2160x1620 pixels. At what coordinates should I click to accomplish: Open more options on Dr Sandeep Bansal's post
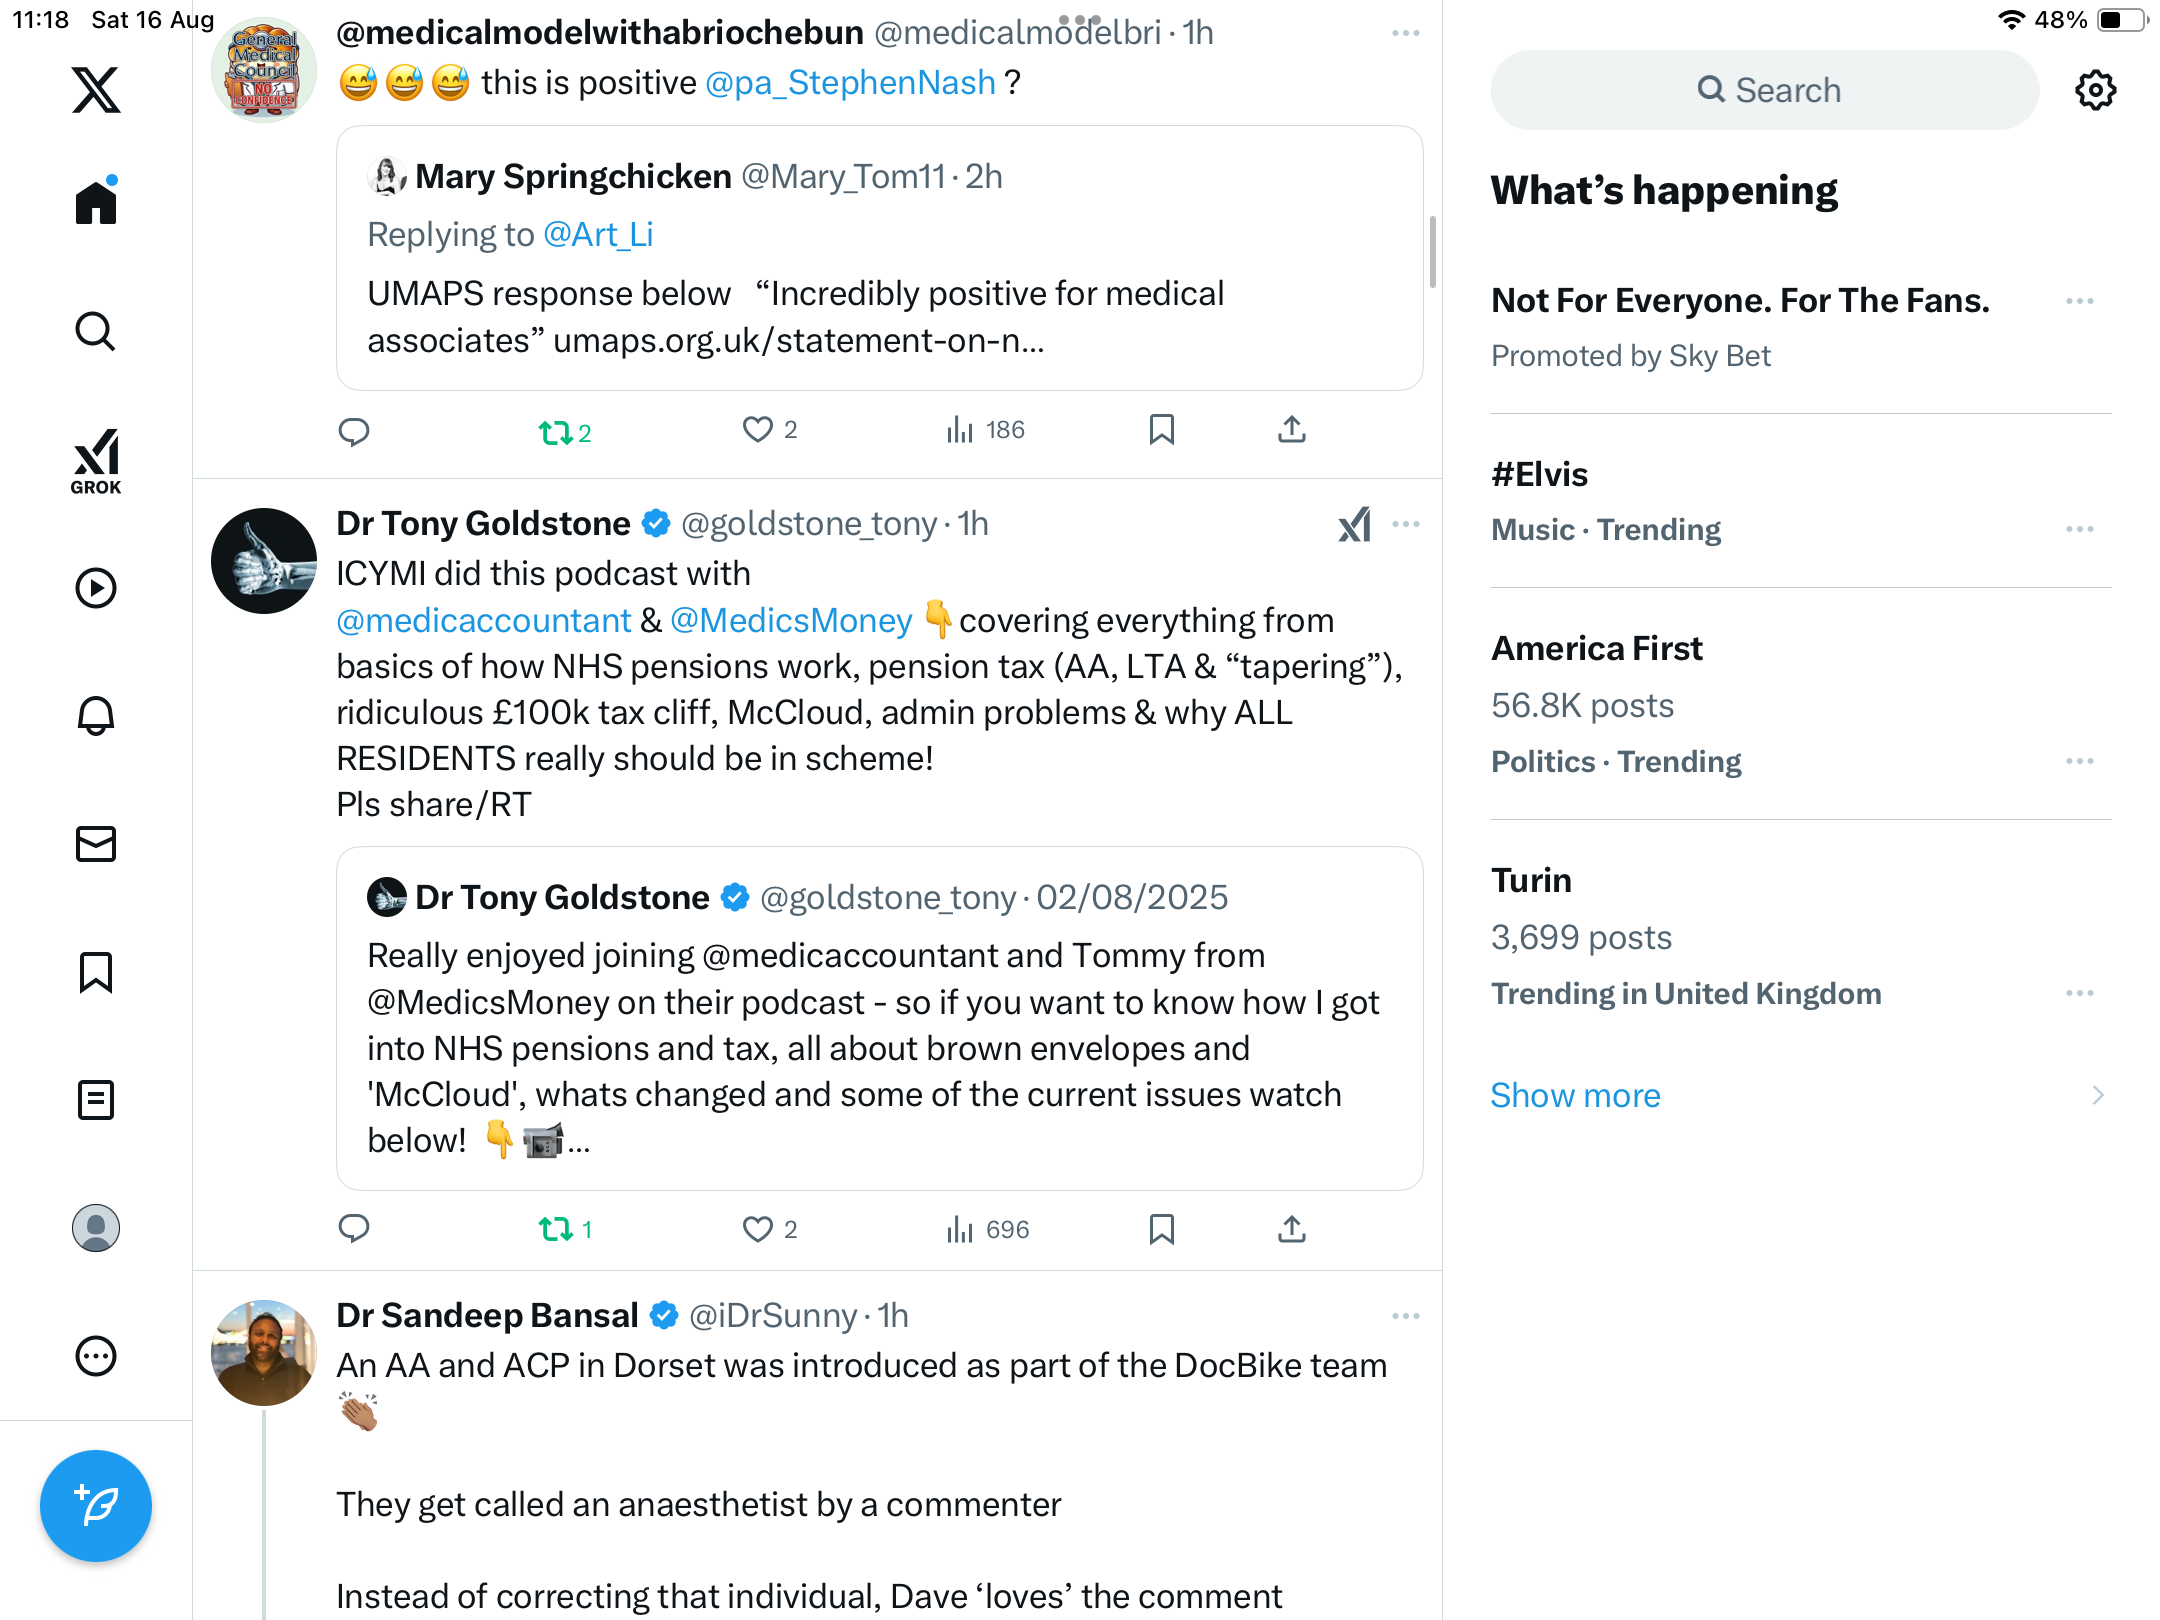pyautogui.click(x=1405, y=1316)
